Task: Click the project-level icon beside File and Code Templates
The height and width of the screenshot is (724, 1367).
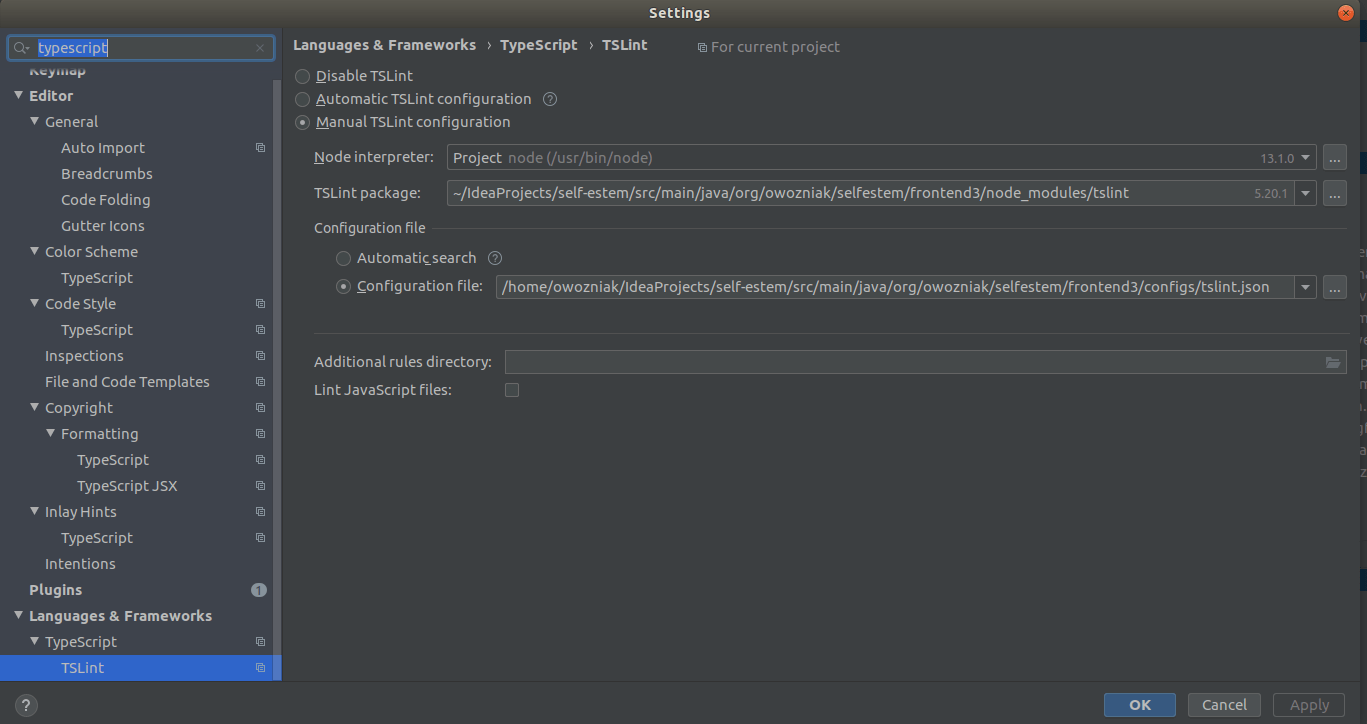Action: pos(260,382)
